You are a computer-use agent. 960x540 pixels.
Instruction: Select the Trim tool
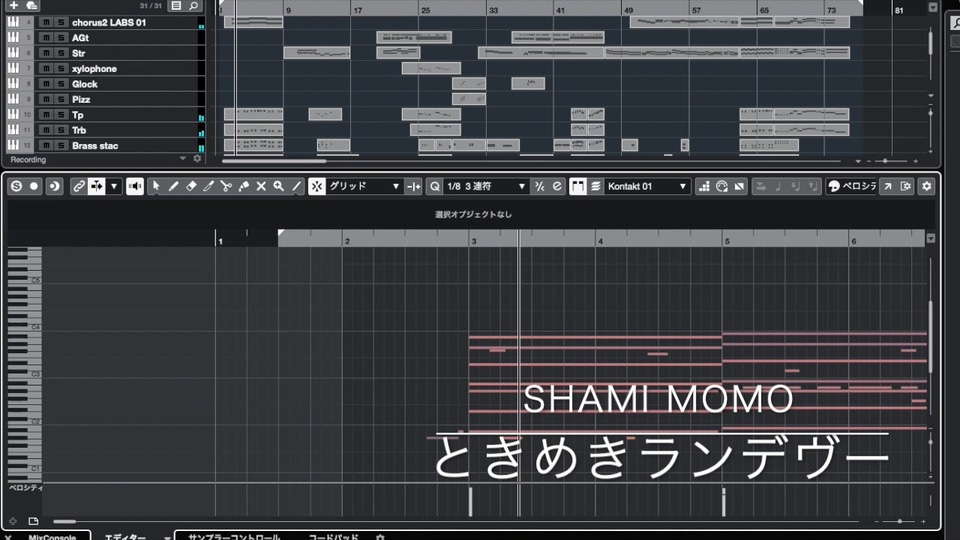point(208,186)
